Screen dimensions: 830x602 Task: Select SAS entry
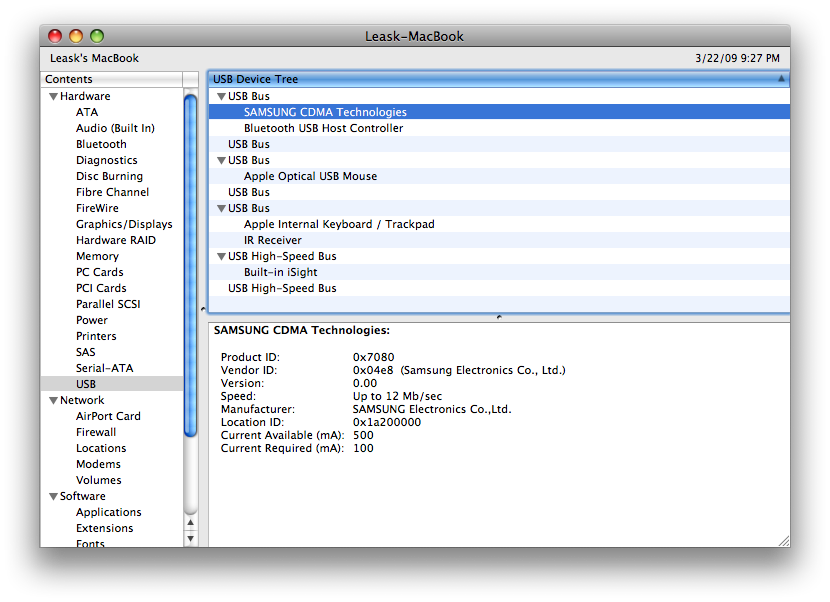(x=85, y=352)
